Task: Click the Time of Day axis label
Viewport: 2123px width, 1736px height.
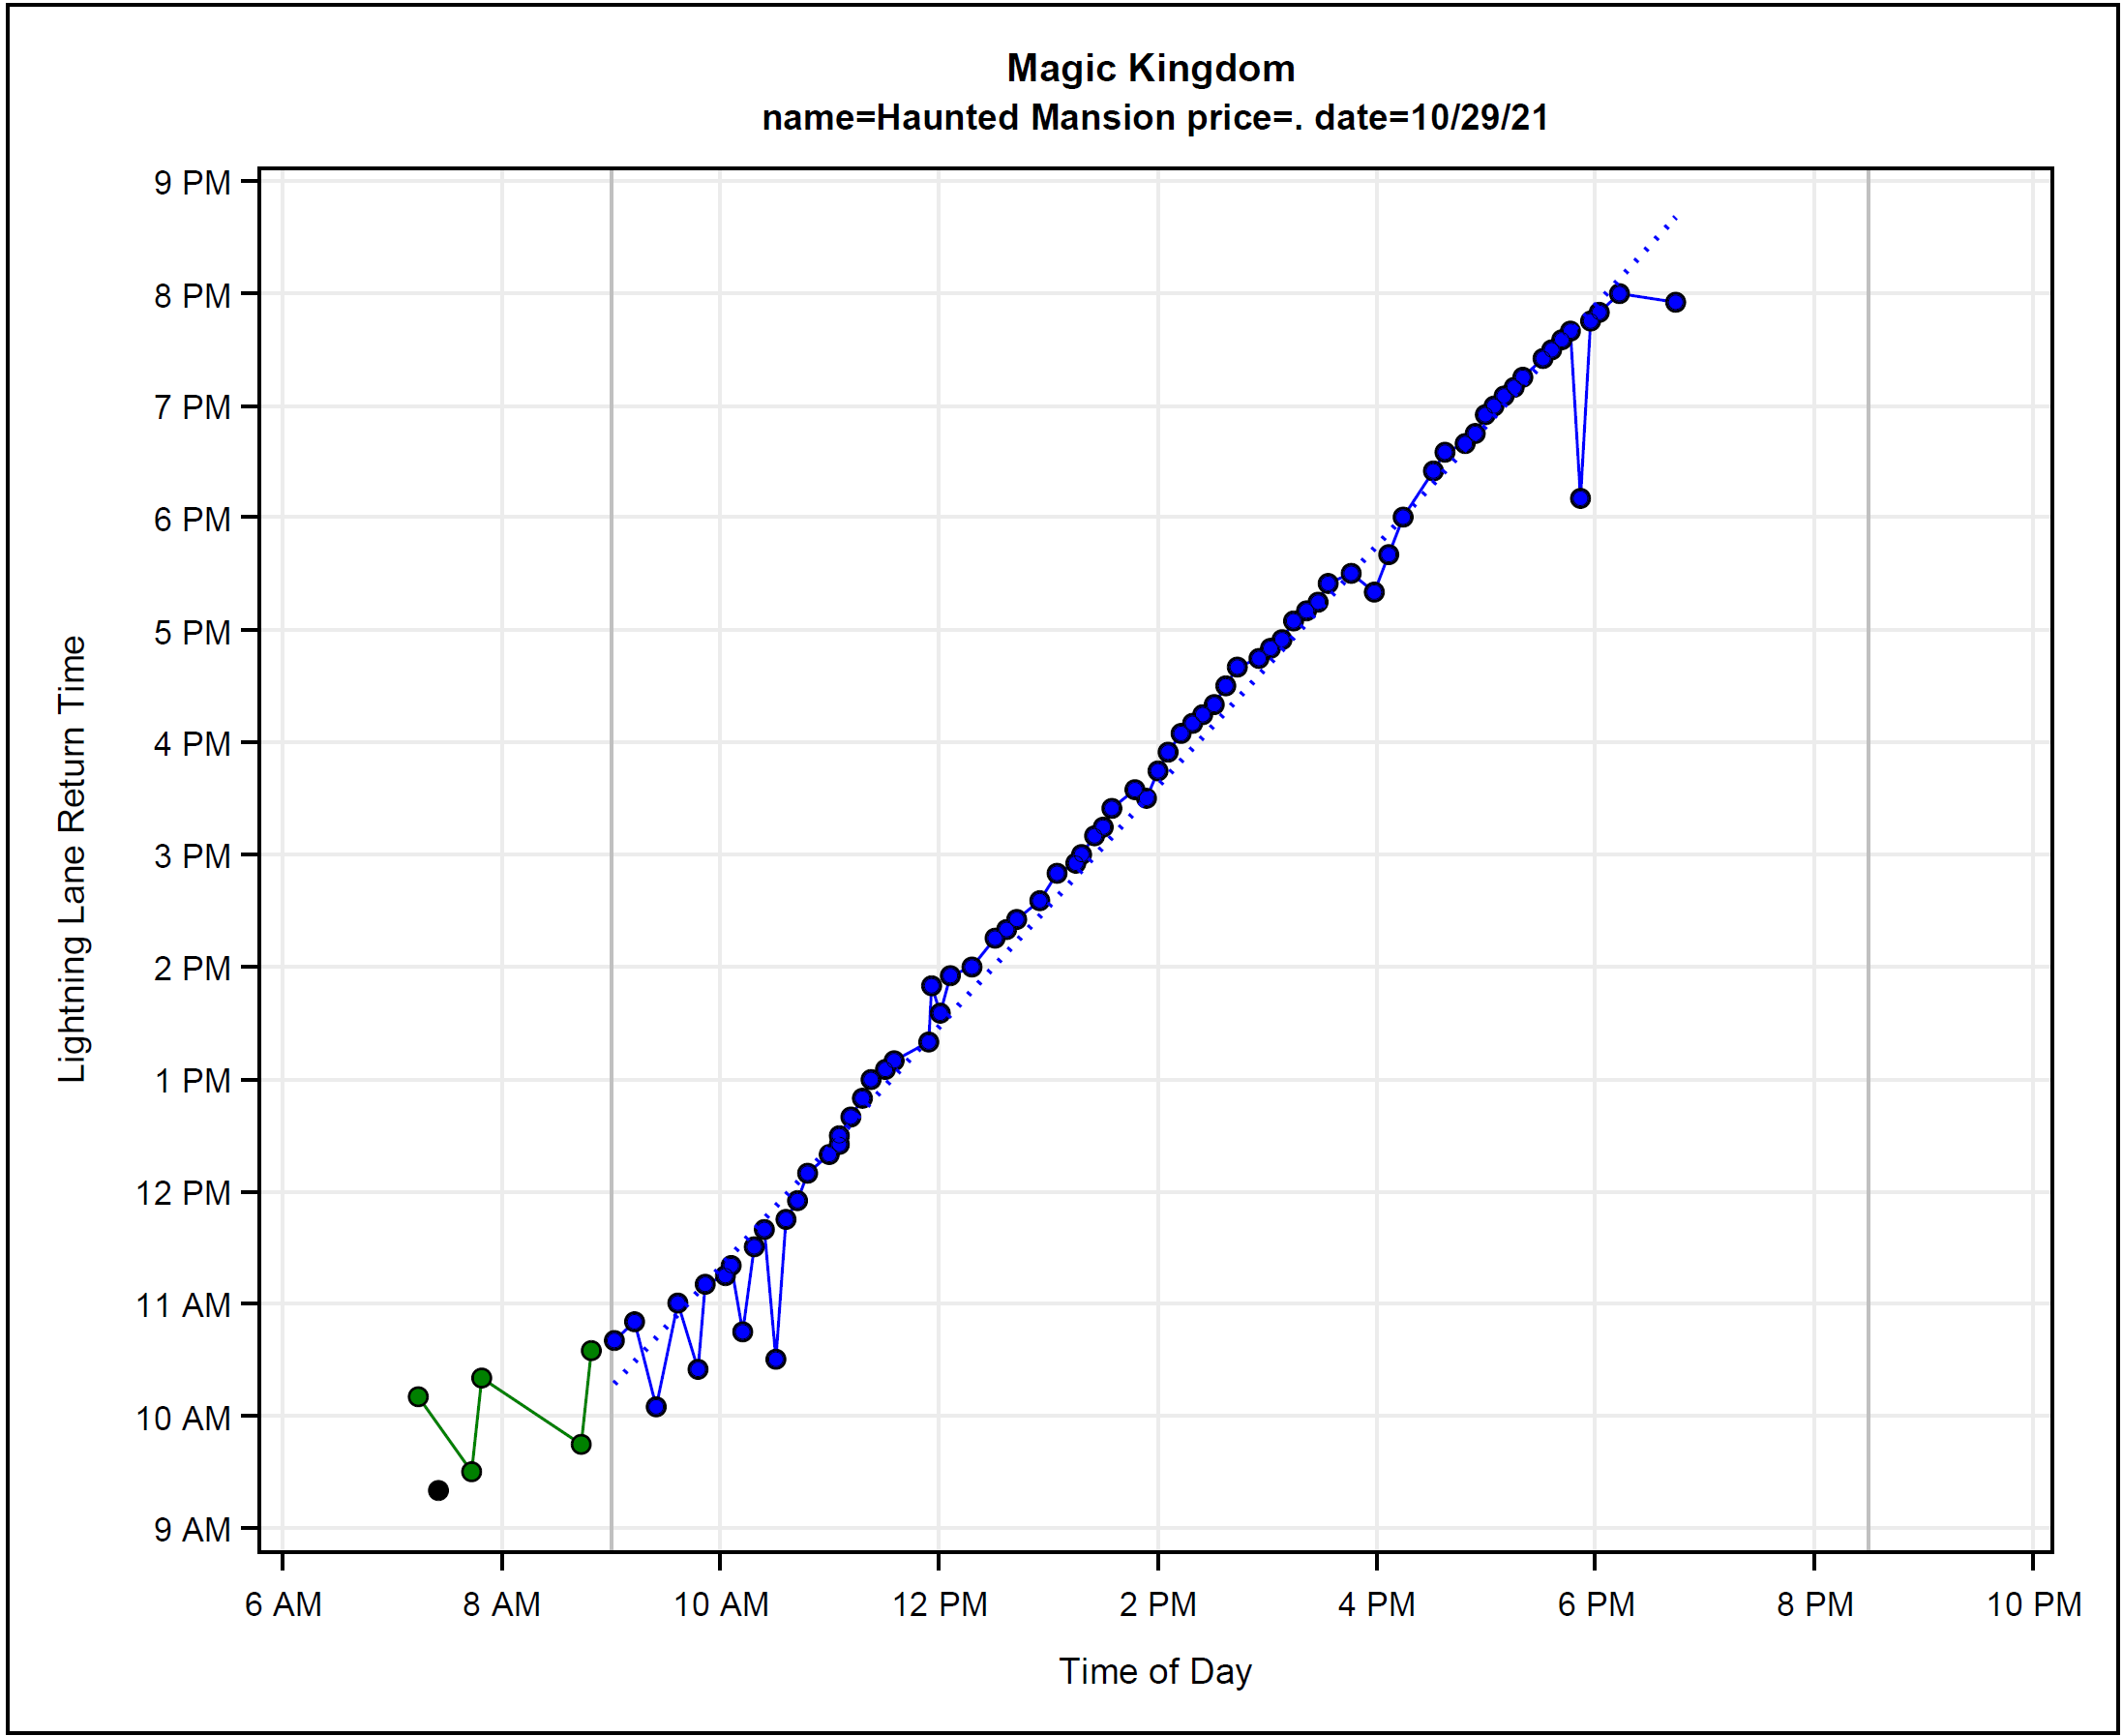Action: click(1155, 1670)
